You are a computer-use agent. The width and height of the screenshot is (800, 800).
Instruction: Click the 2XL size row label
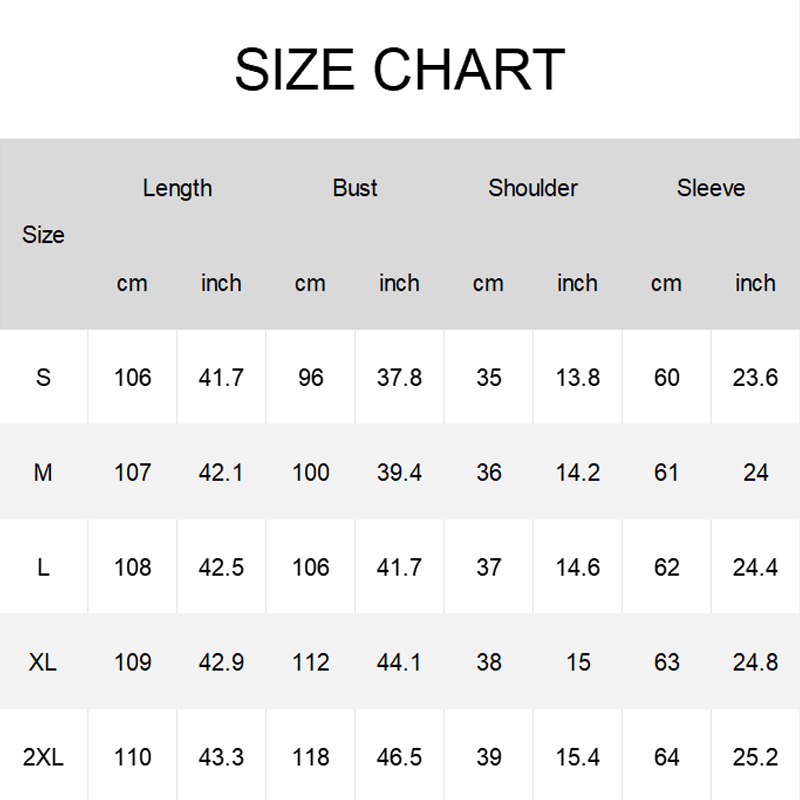click(x=43, y=757)
